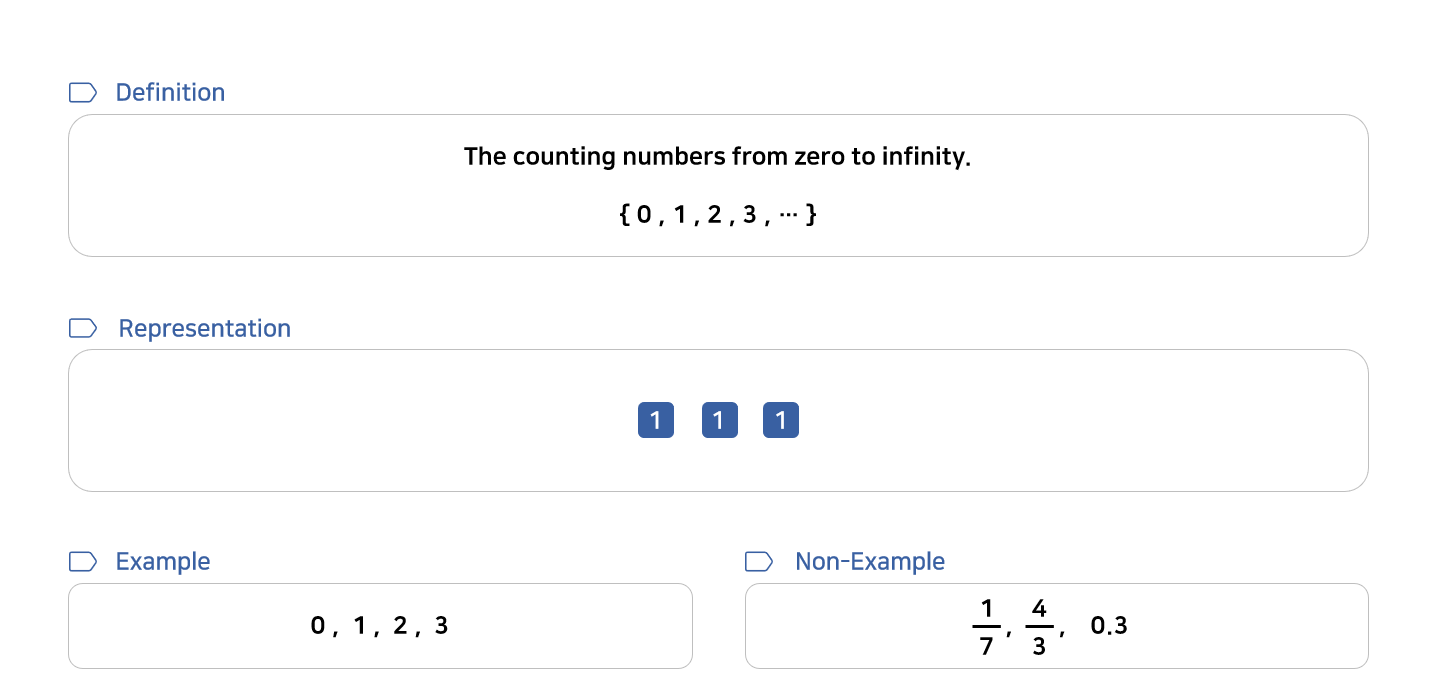Select the middle blue 1 tile
This screenshot has width=1441, height=690.
pyautogui.click(x=719, y=421)
